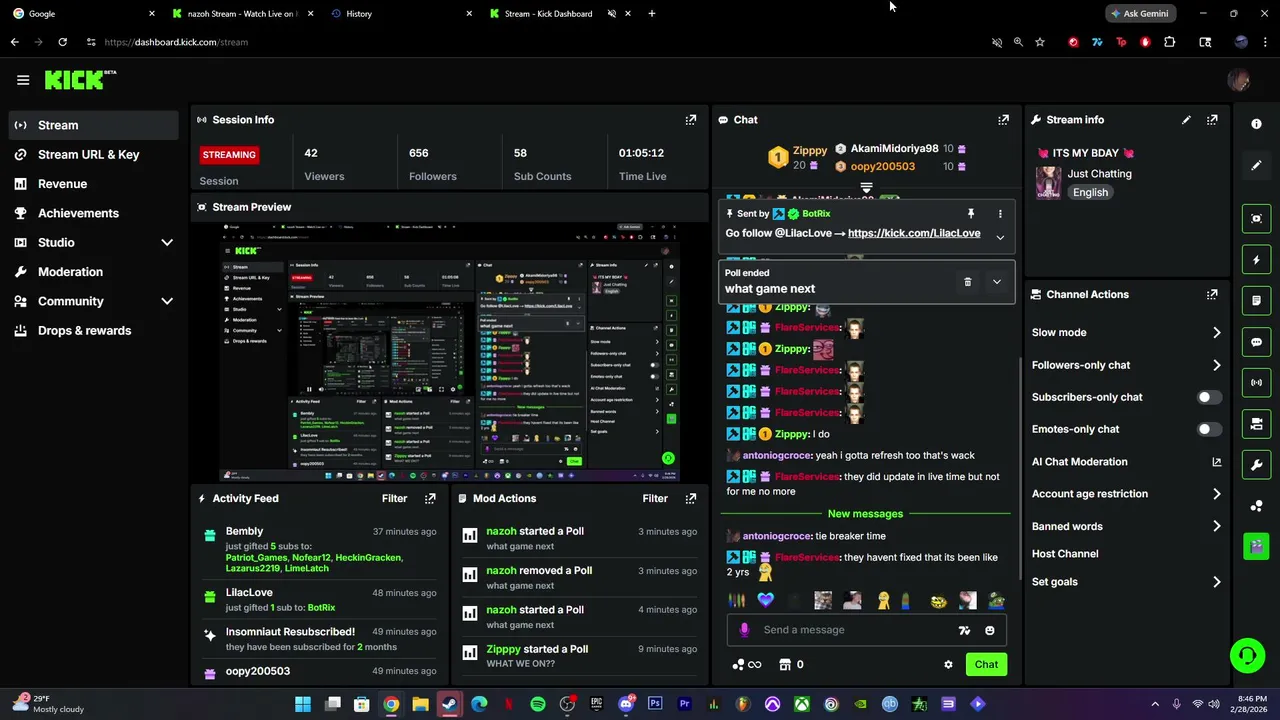
Task: Open the chat shop icon showing 0
Action: (792, 664)
